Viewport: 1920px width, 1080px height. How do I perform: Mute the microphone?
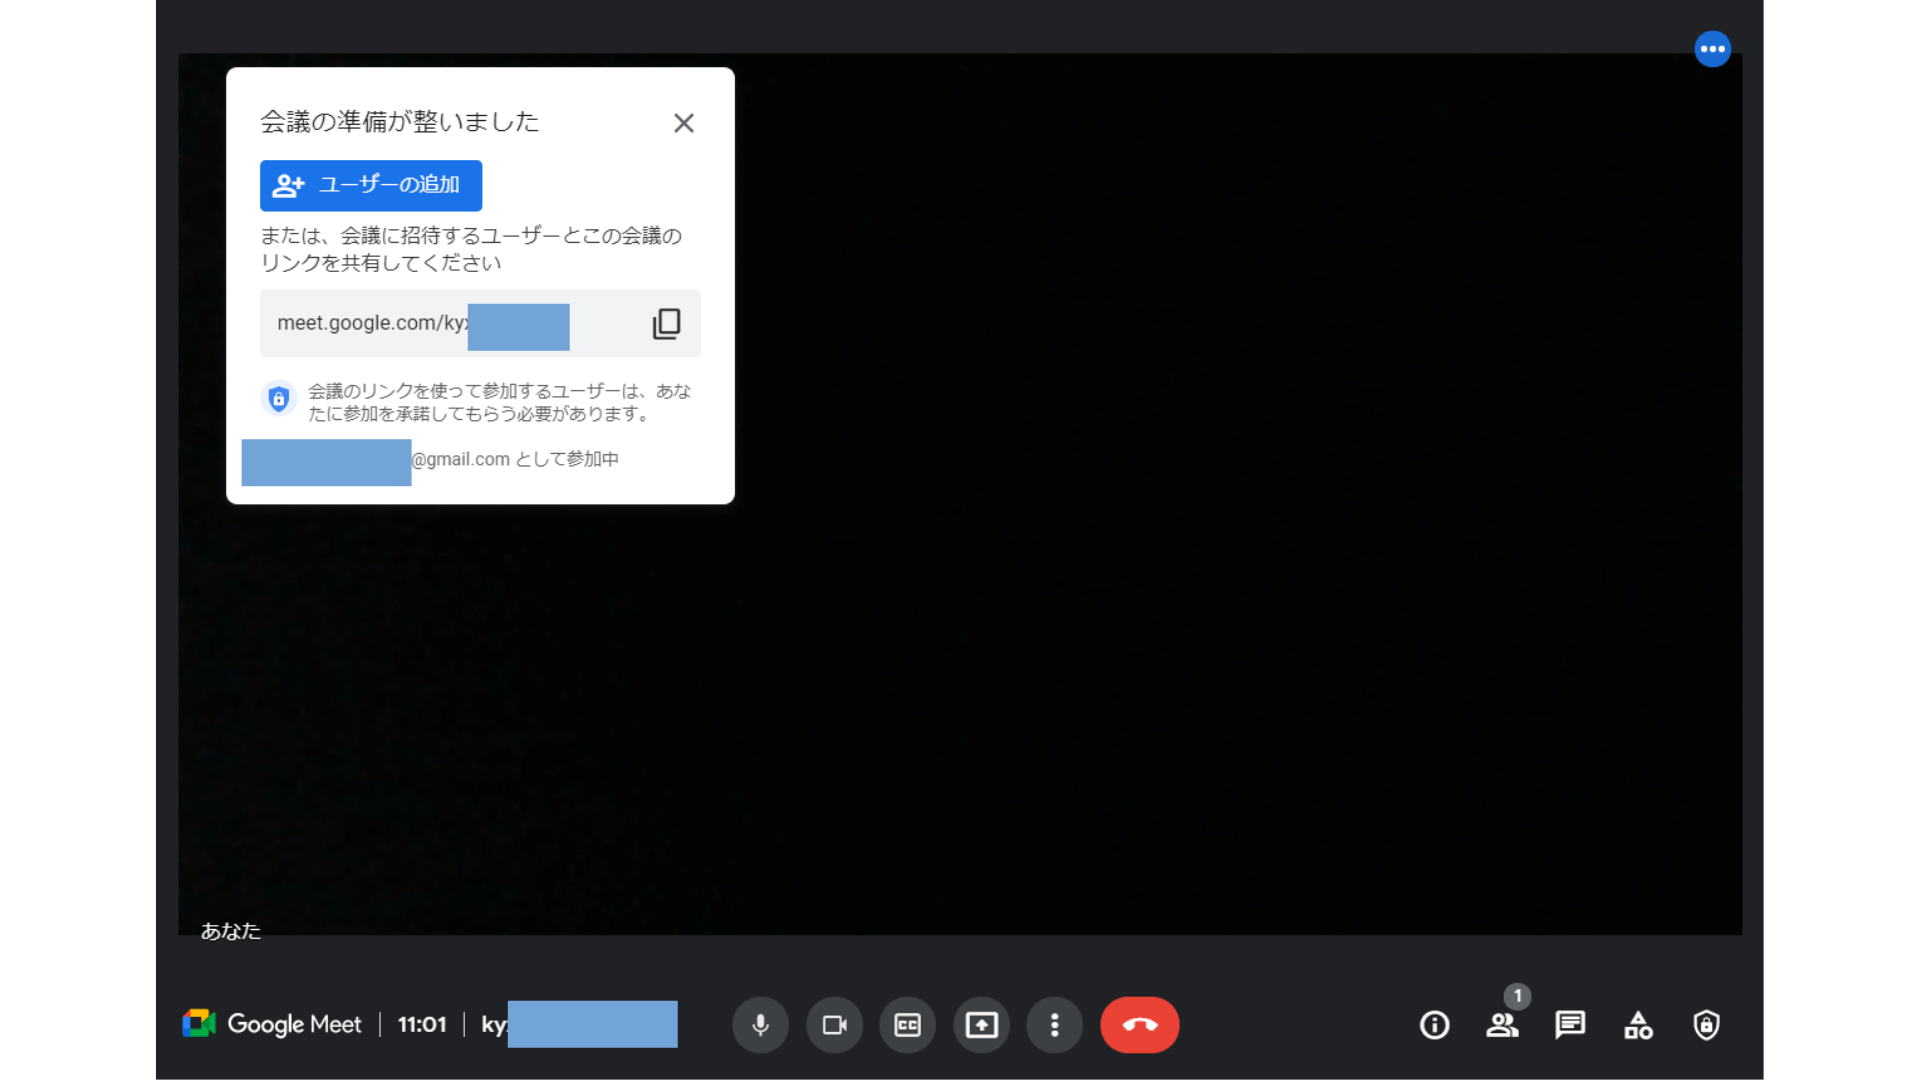click(x=760, y=1025)
